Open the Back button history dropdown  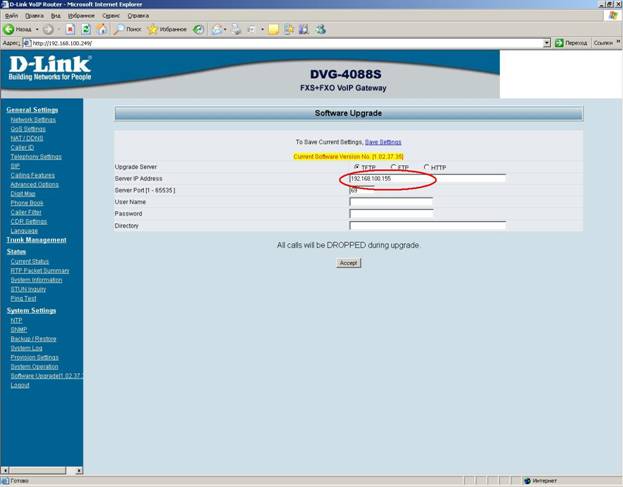tap(37, 29)
